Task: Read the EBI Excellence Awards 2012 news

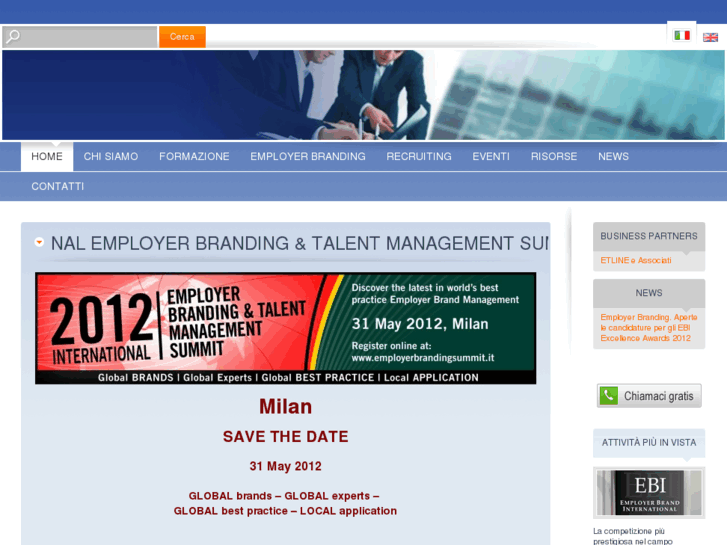Action: (x=649, y=327)
